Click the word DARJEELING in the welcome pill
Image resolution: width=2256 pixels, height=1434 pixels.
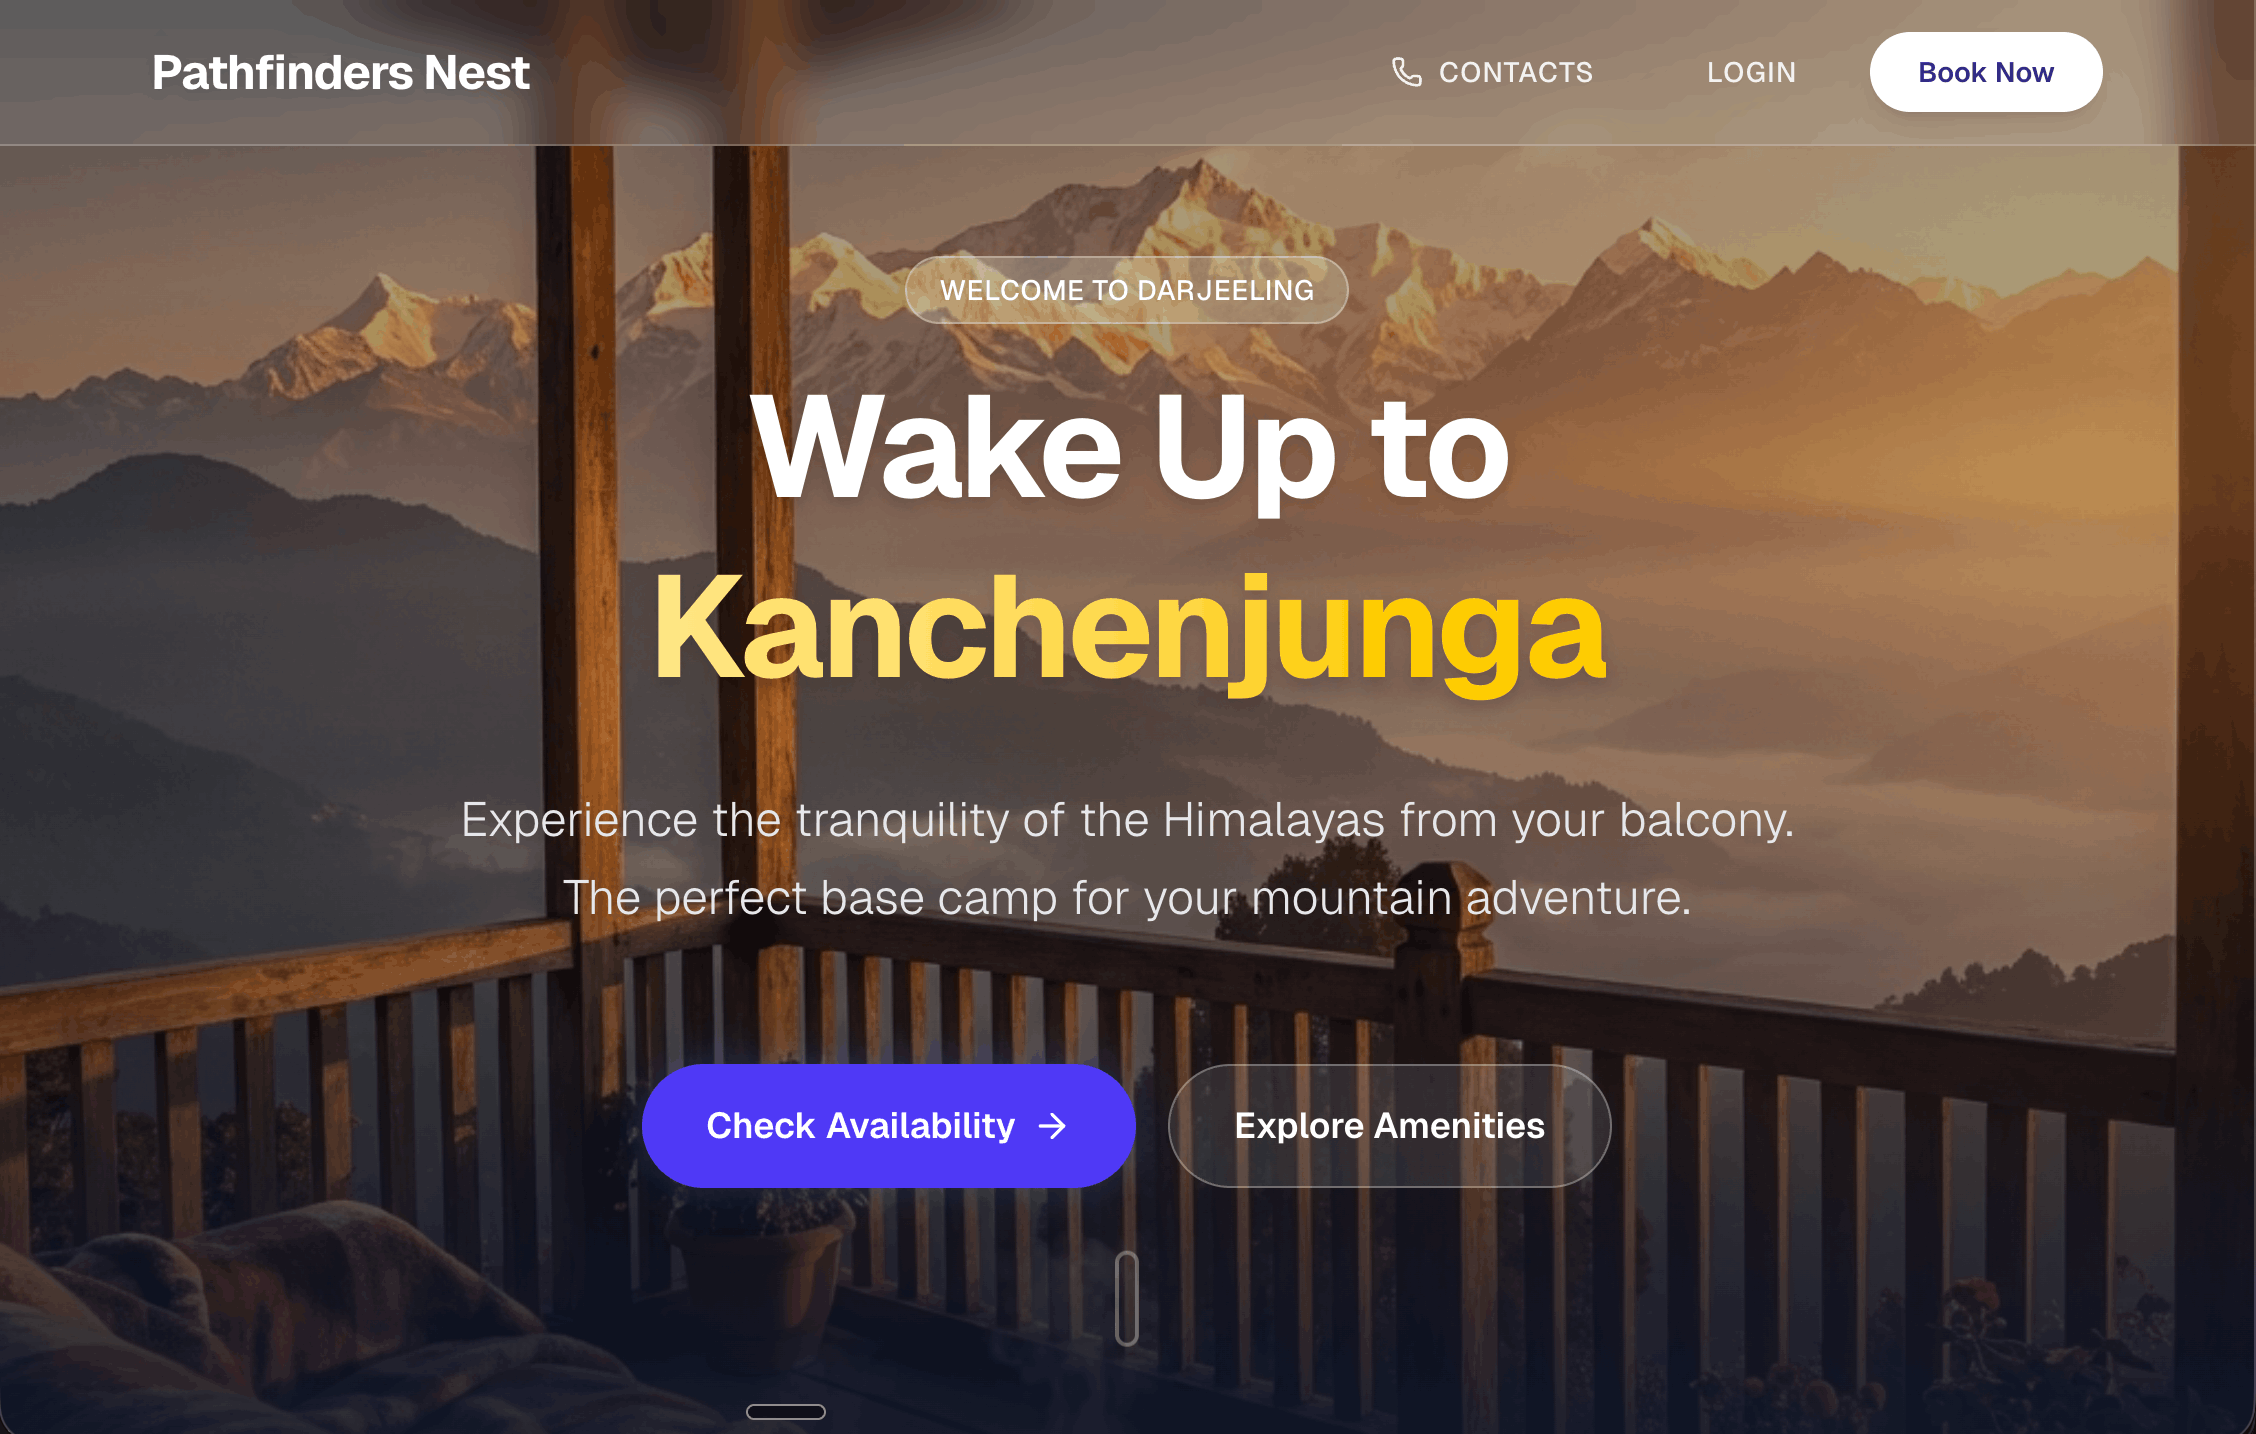pos(1226,290)
